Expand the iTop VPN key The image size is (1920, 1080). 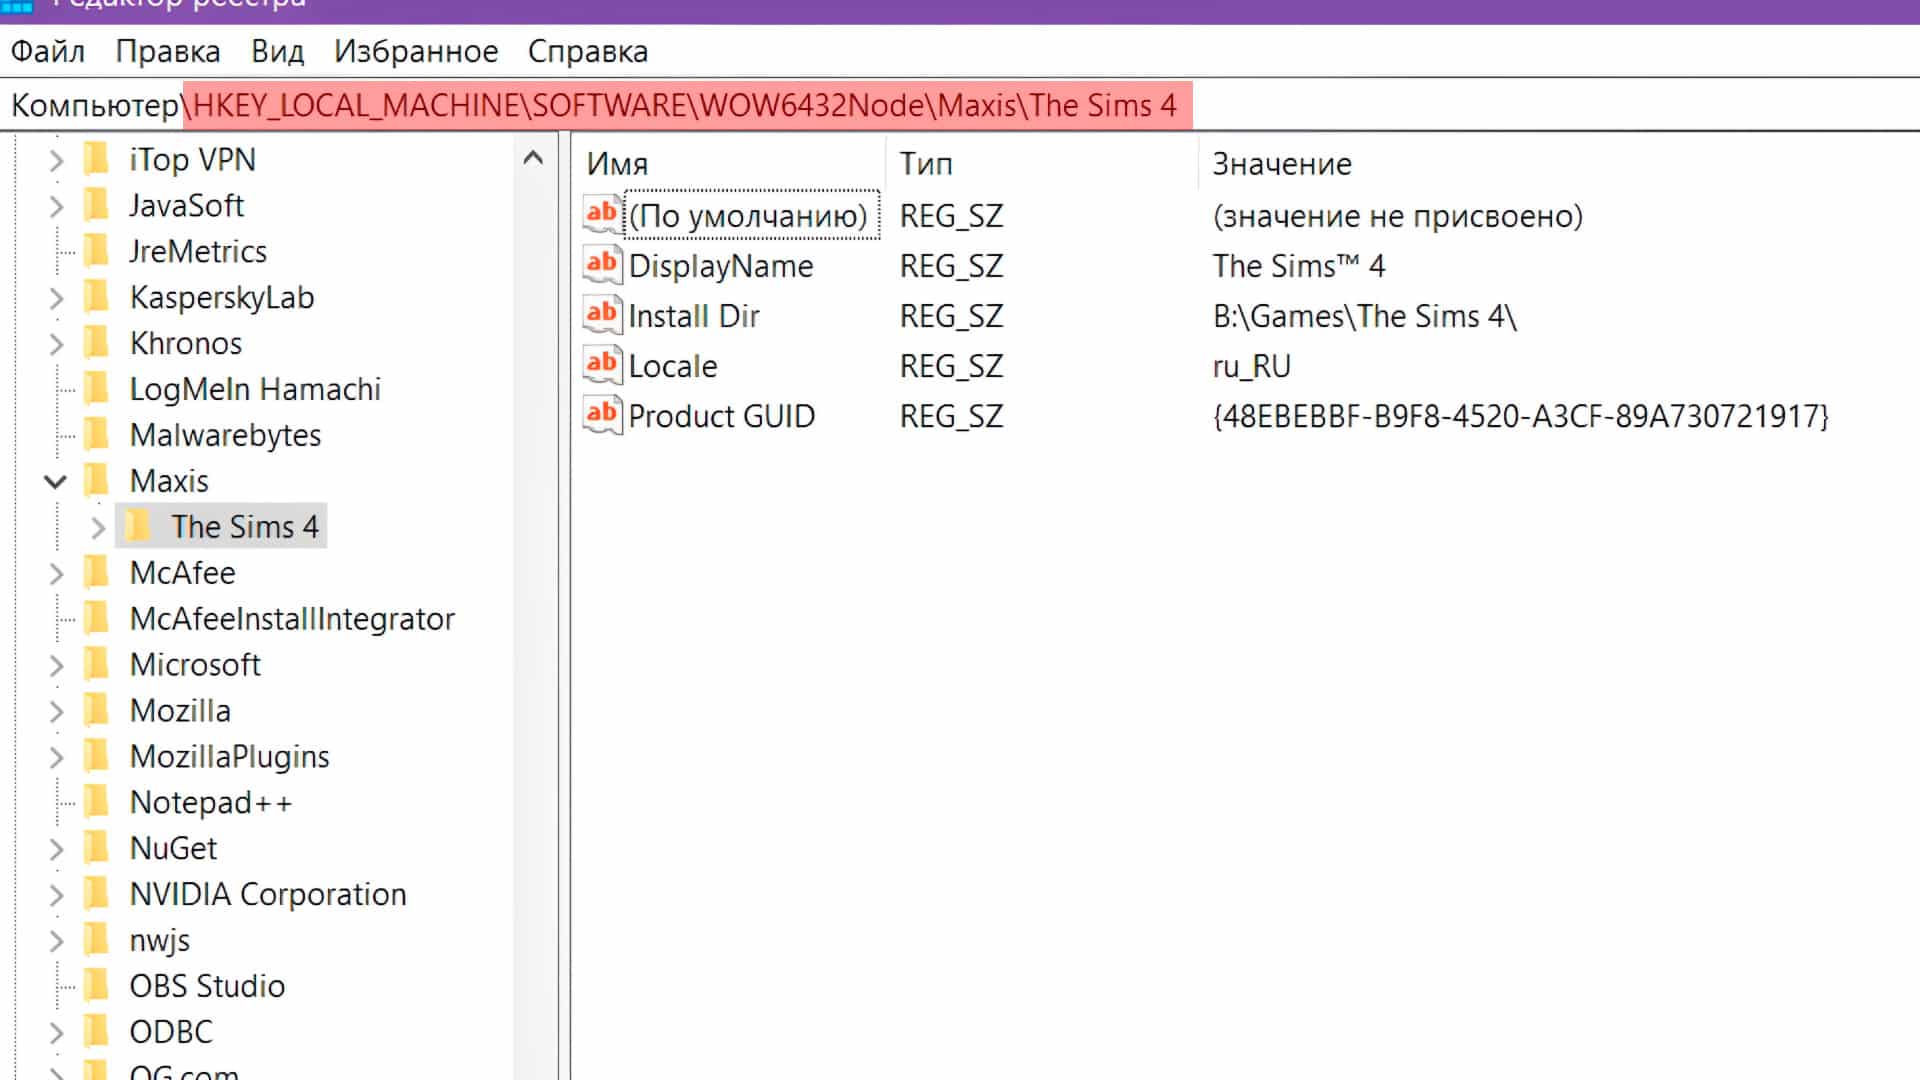pyautogui.click(x=56, y=160)
